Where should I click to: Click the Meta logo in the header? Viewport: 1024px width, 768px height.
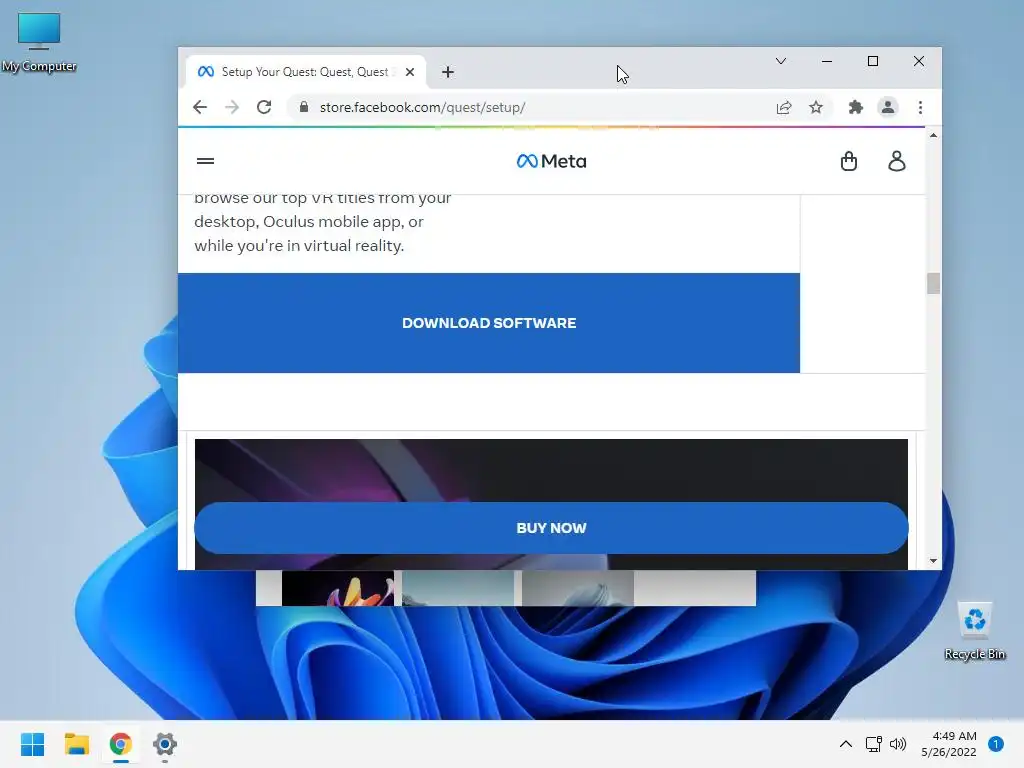coord(551,161)
